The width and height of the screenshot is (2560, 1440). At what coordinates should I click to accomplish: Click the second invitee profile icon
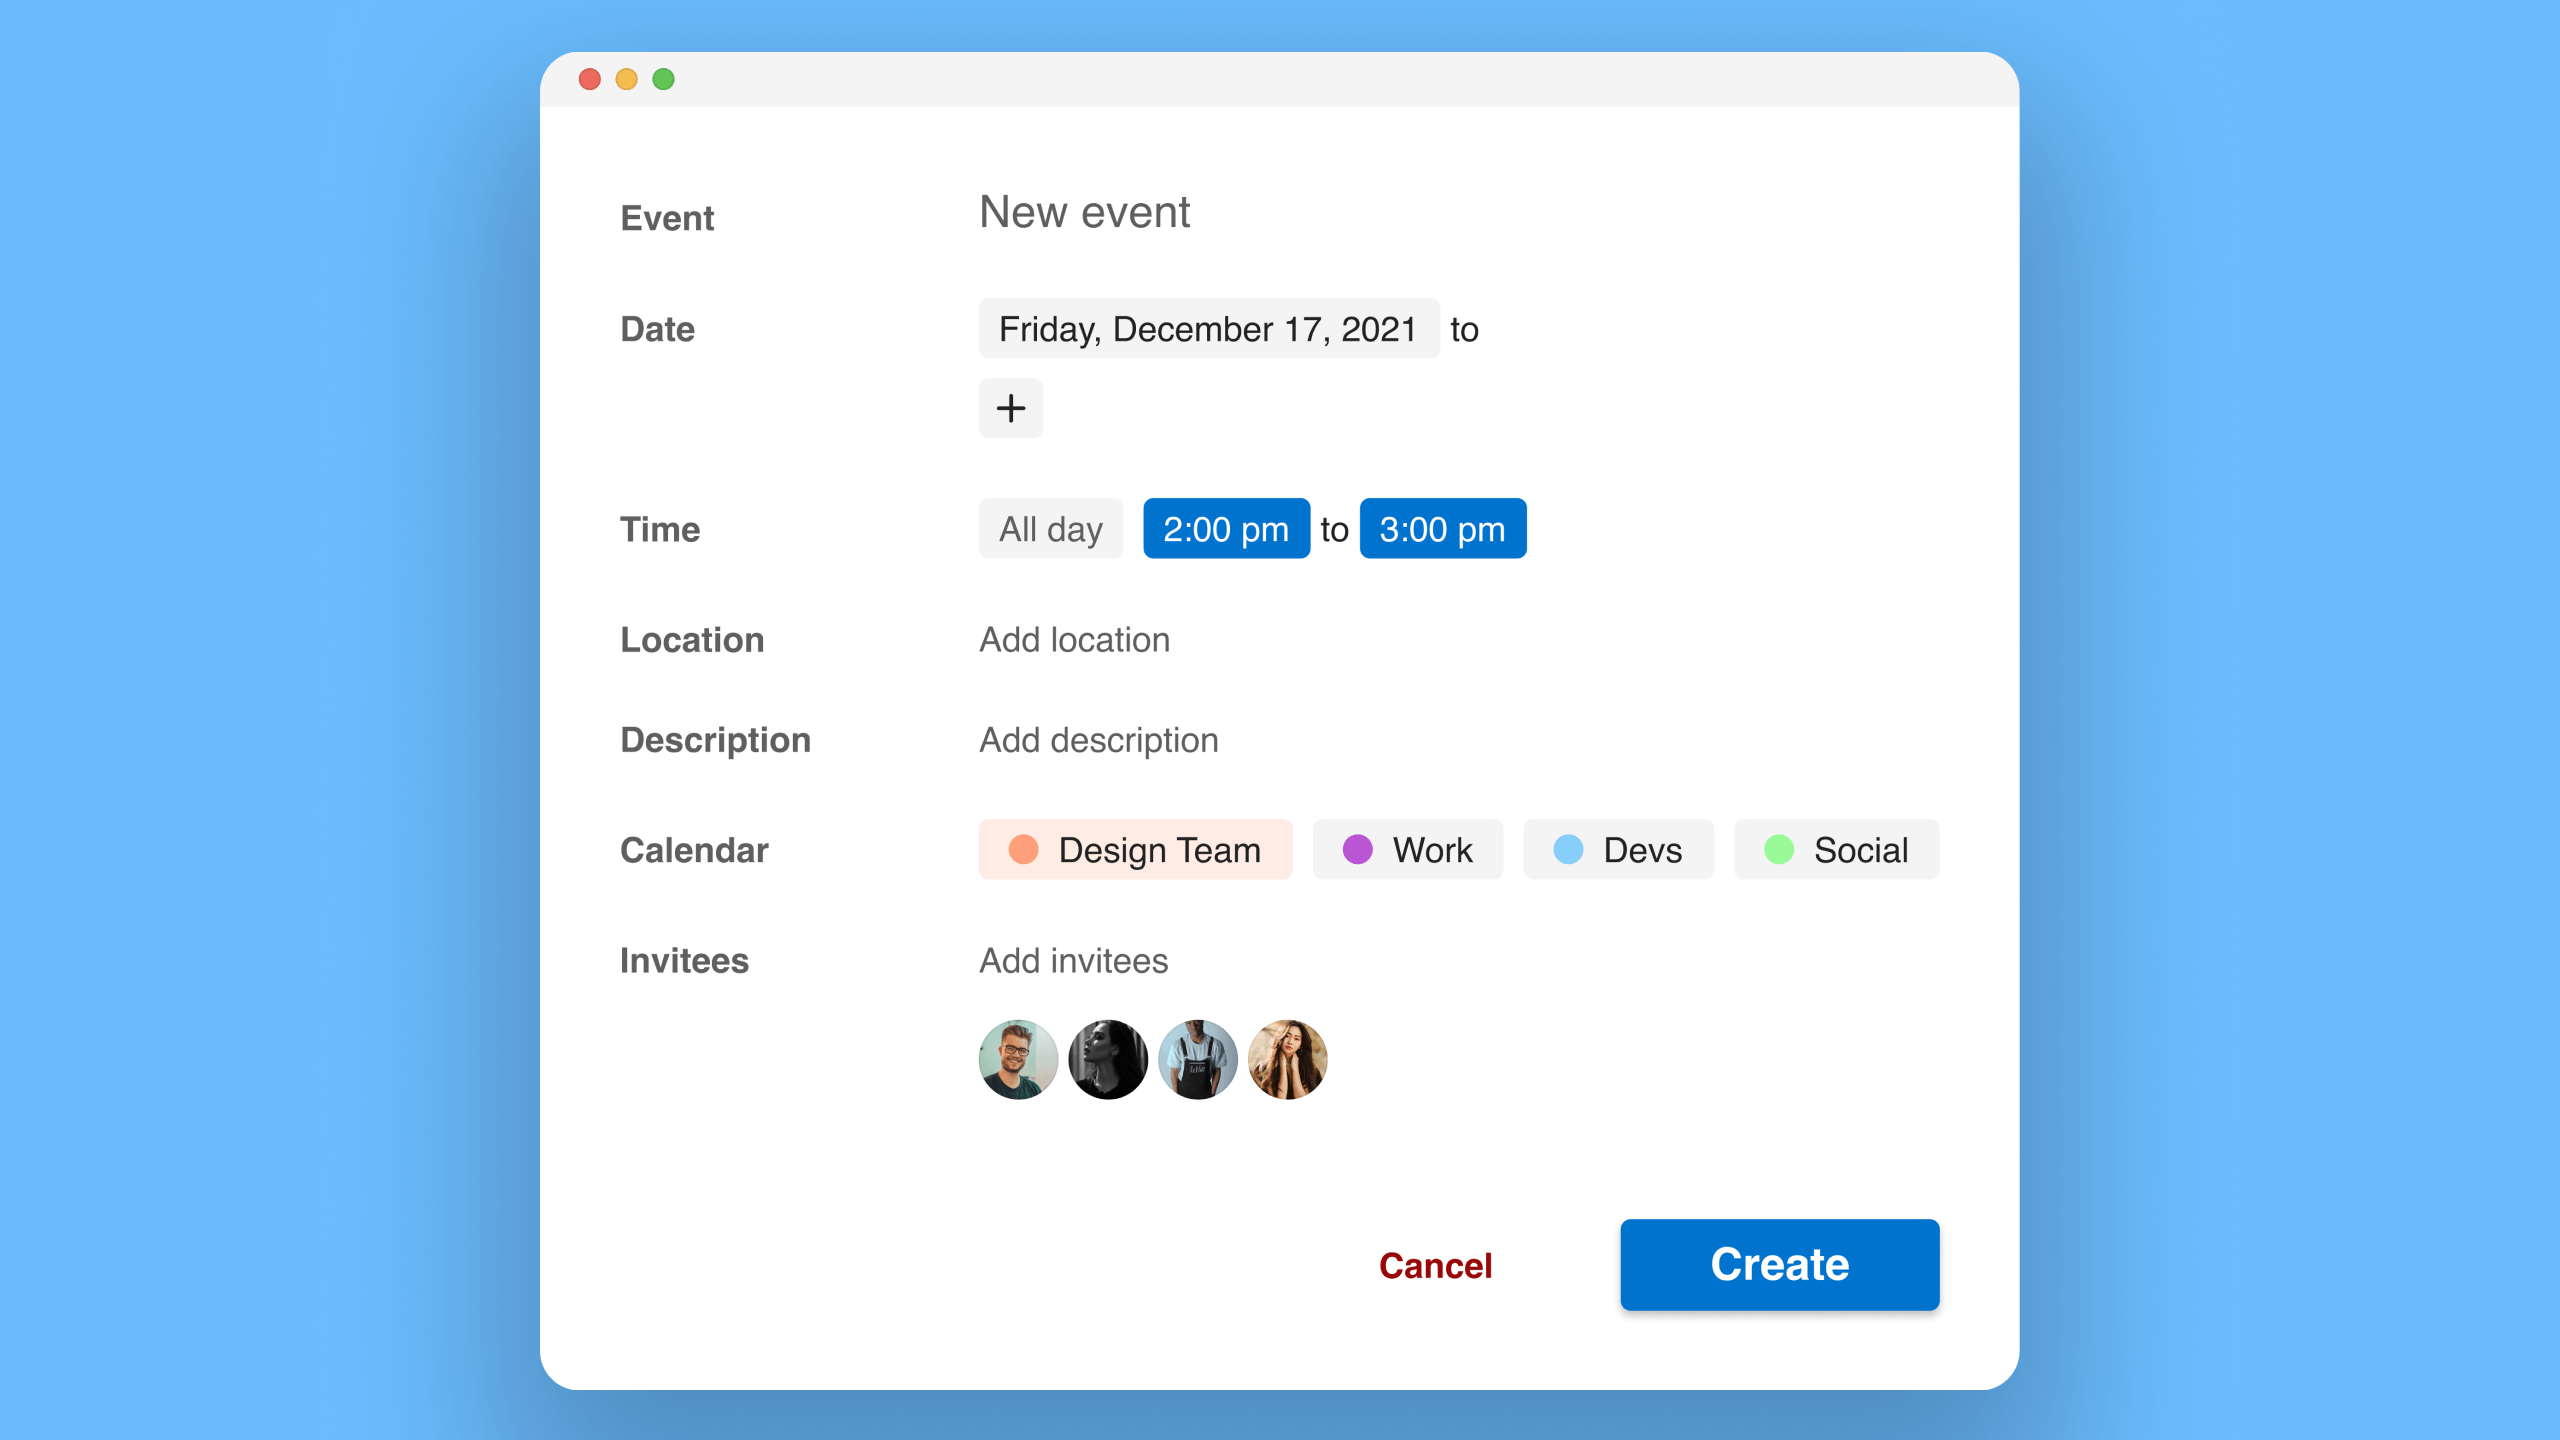(x=1106, y=1058)
